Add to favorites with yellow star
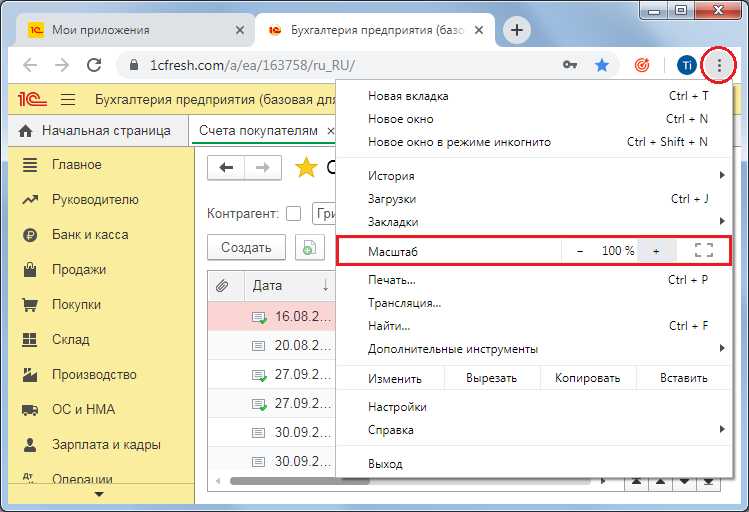749x512 pixels. click(x=306, y=168)
